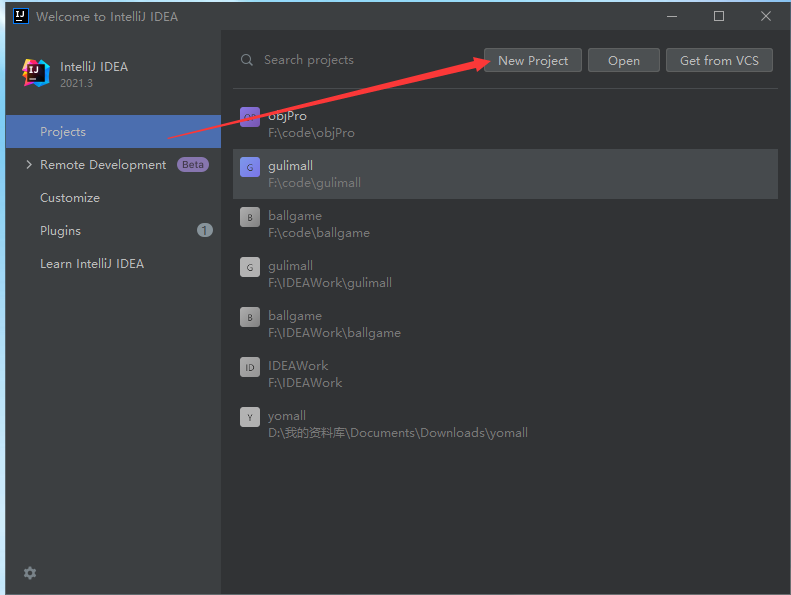Open gulimall project in F:\code
Screen dimensions: 791x595
click(505, 174)
